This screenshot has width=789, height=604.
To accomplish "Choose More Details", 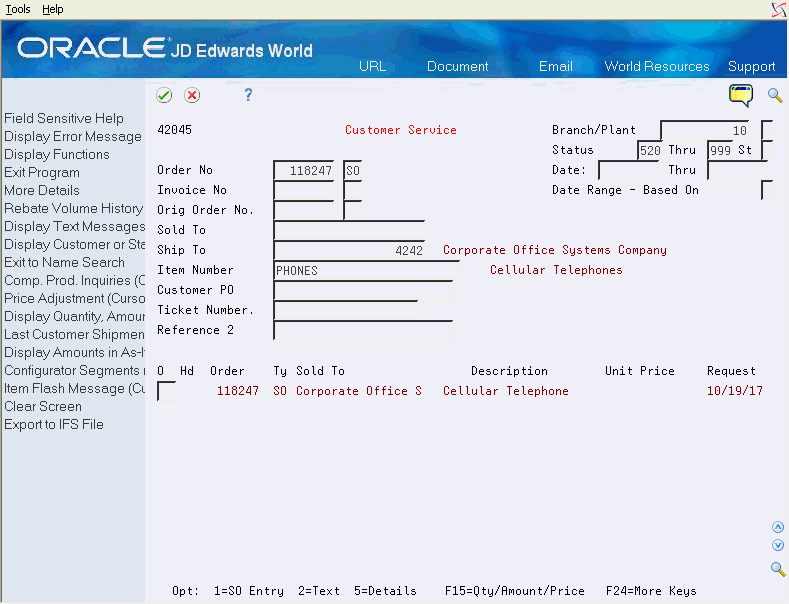I will pyautogui.click(x=42, y=190).
